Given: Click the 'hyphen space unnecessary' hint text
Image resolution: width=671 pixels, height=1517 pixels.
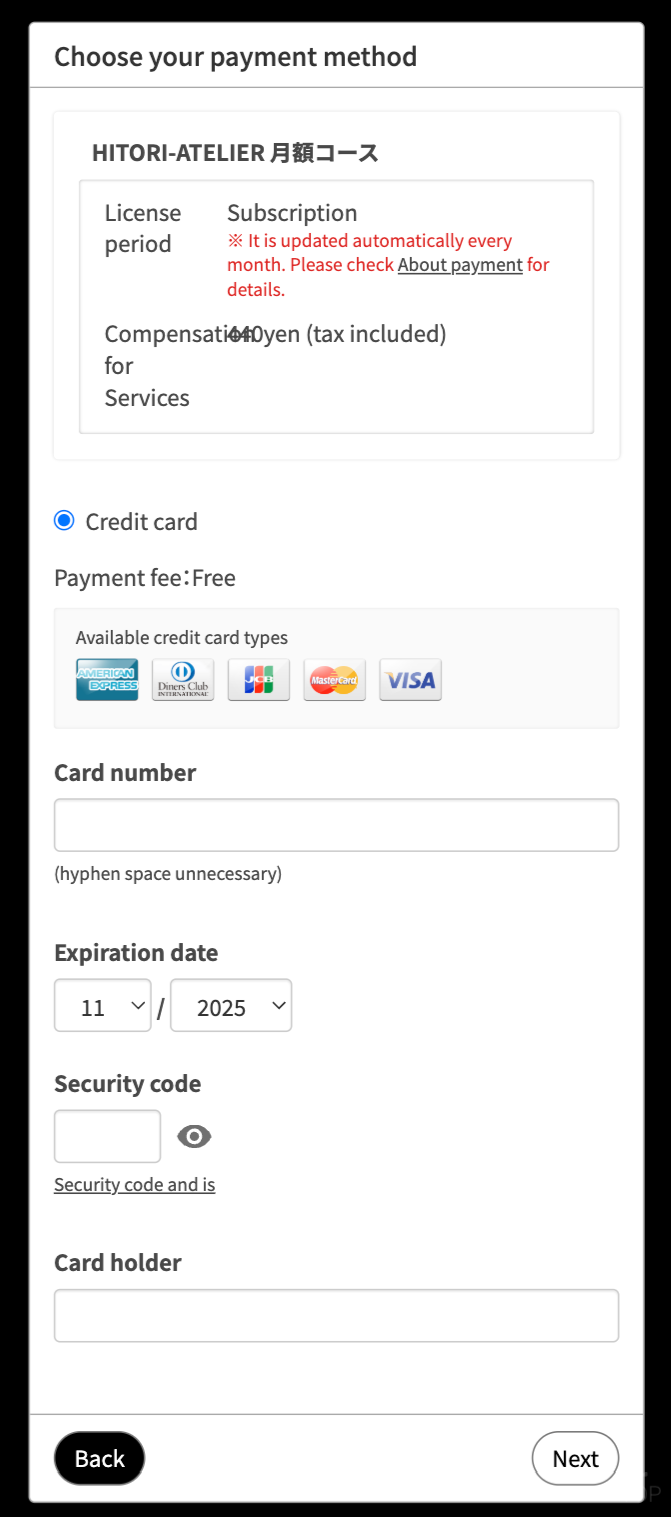Looking at the screenshot, I should [168, 874].
